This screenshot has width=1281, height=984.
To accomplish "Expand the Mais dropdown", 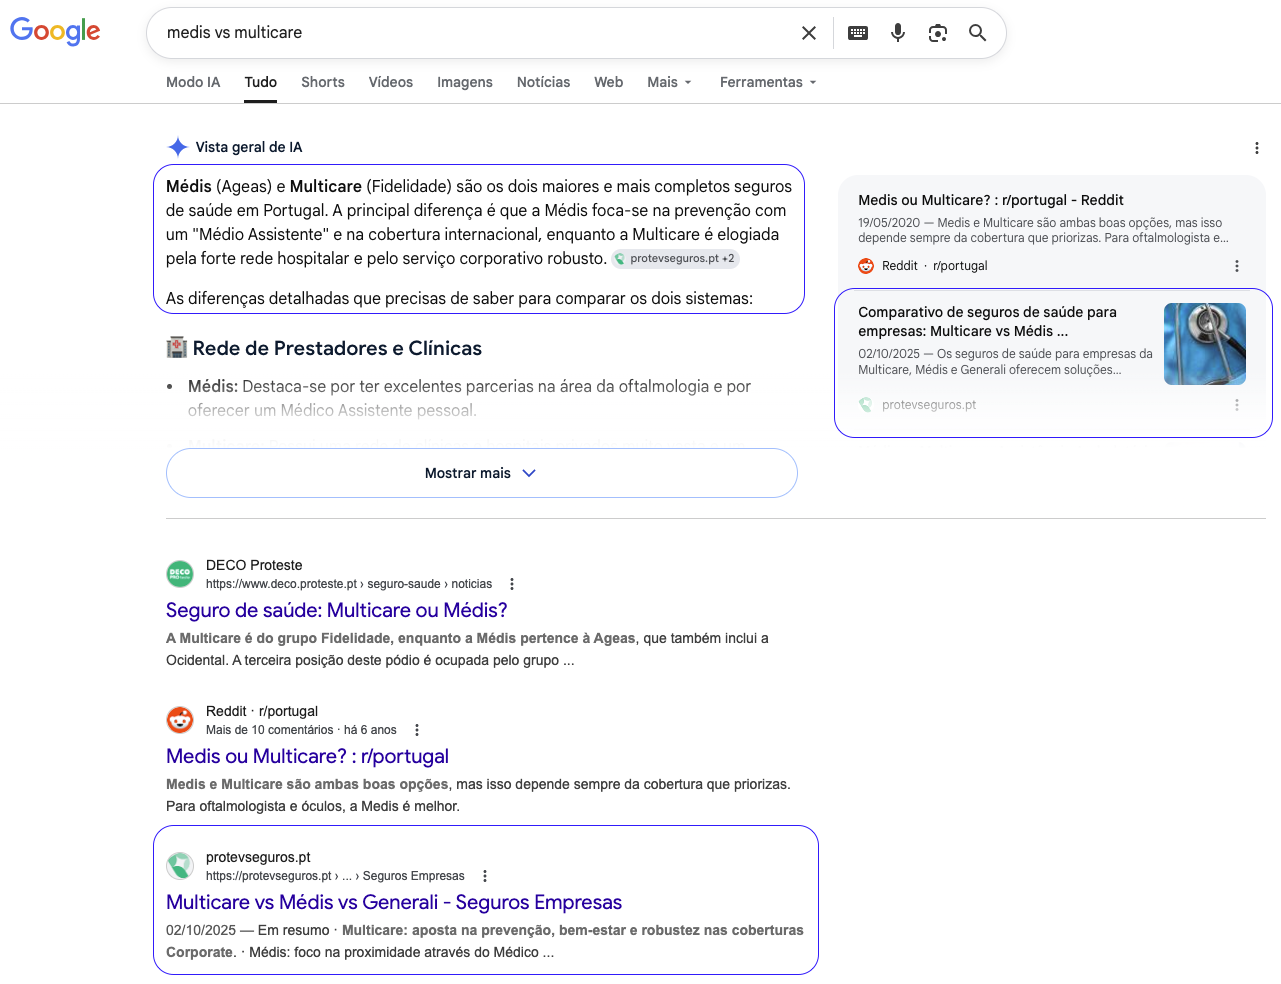I will click(x=670, y=82).
